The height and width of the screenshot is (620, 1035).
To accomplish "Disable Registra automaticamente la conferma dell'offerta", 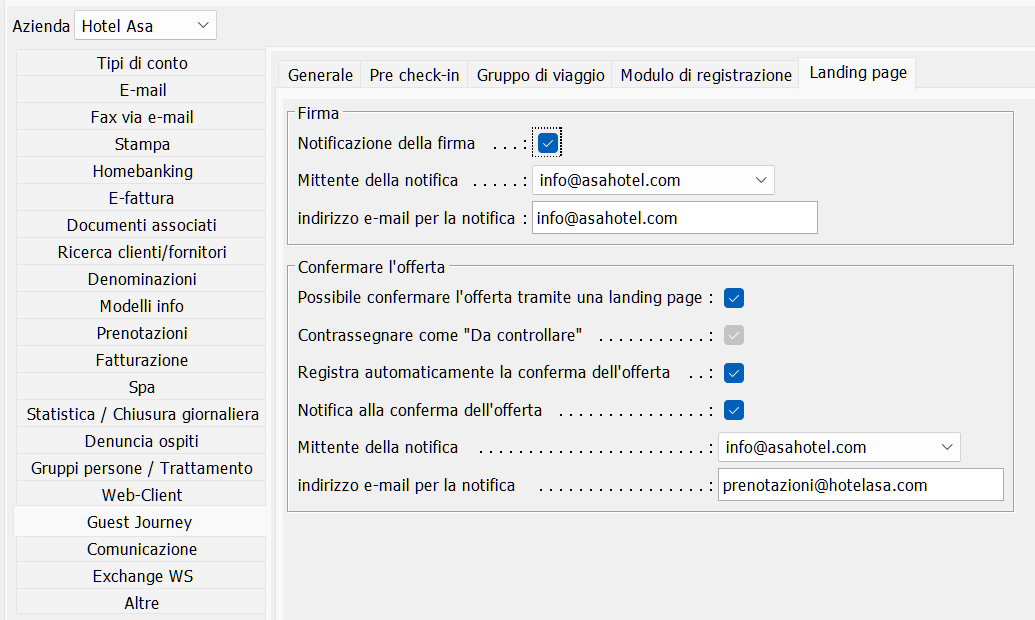I will coord(734,373).
